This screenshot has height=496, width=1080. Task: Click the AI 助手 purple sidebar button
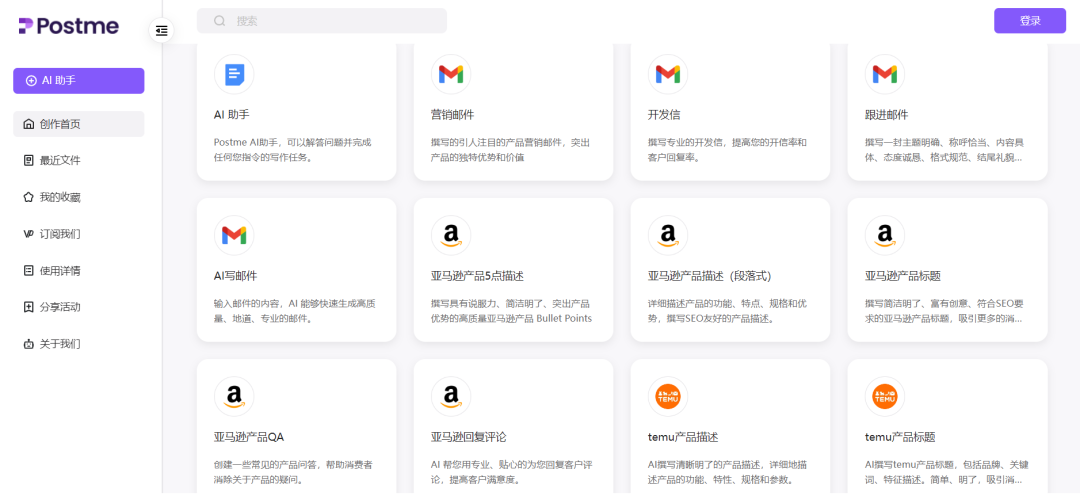(79, 81)
